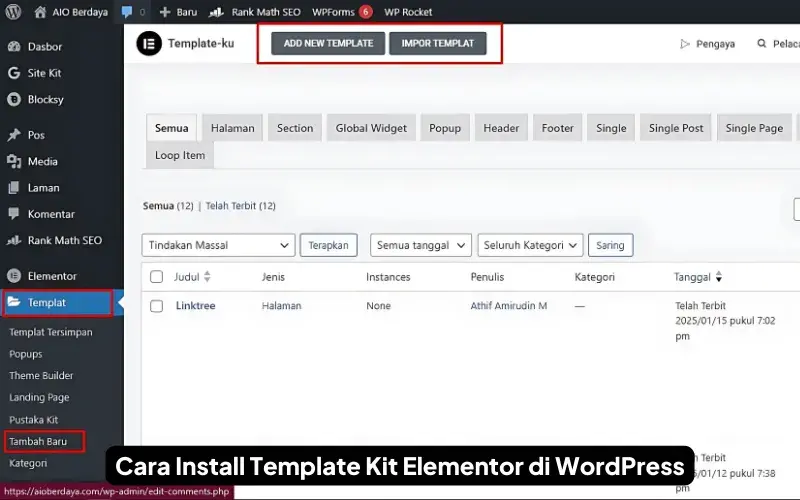Tick the checkbox for Linktree row
Viewport: 800px width, 500px height.
click(x=157, y=306)
